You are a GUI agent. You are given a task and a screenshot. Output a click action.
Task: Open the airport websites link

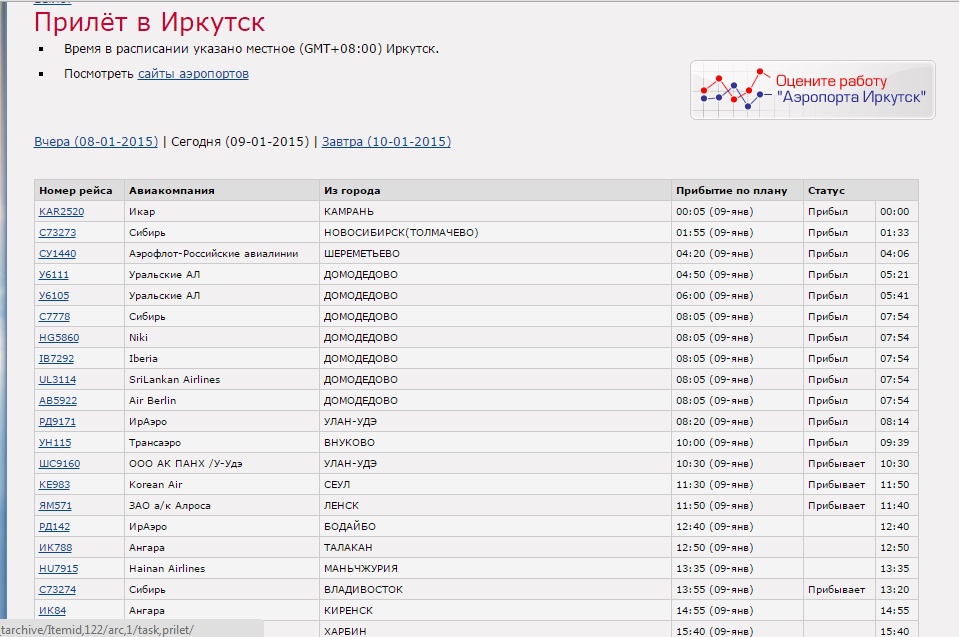tap(193, 74)
